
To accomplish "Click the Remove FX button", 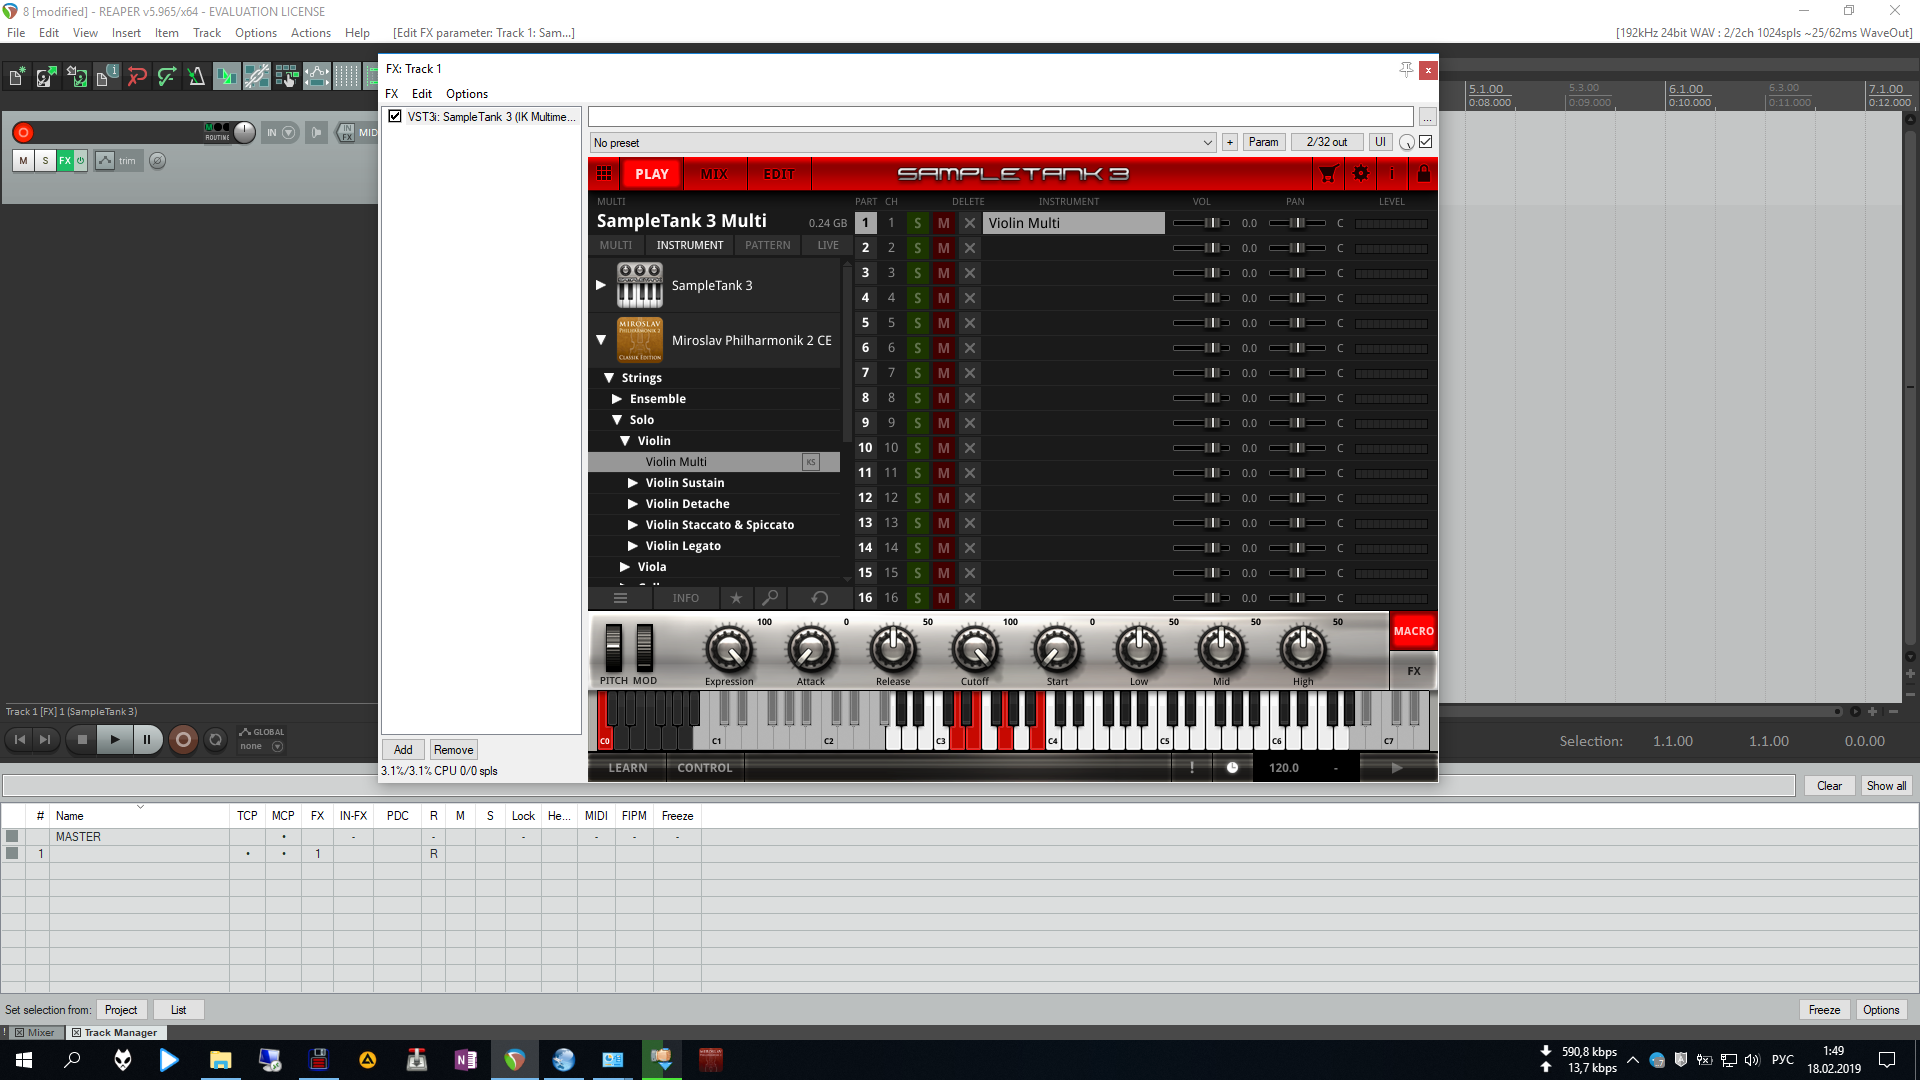I will coord(453,750).
